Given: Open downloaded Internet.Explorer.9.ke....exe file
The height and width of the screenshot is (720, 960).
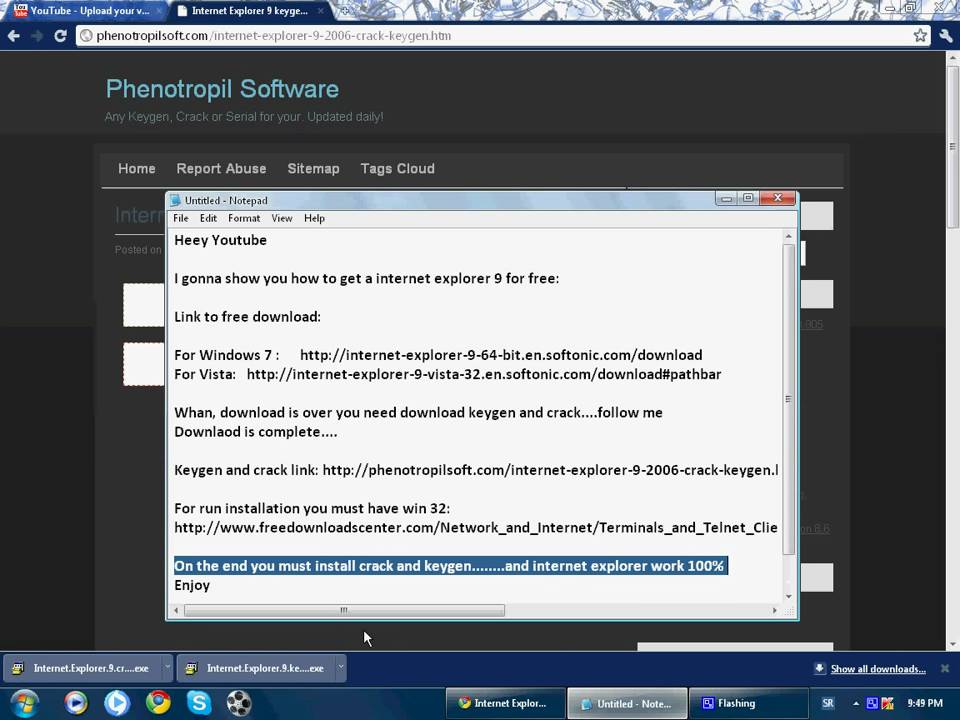Looking at the screenshot, I should coord(257,668).
